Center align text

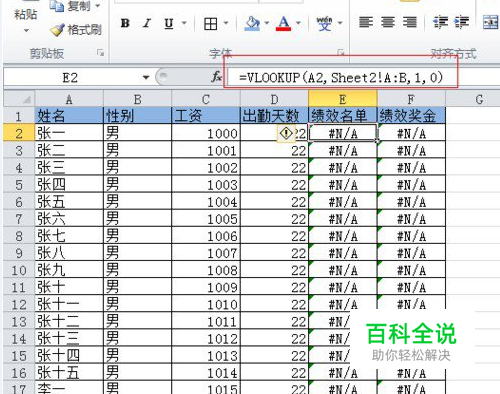(x=388, y=22)
